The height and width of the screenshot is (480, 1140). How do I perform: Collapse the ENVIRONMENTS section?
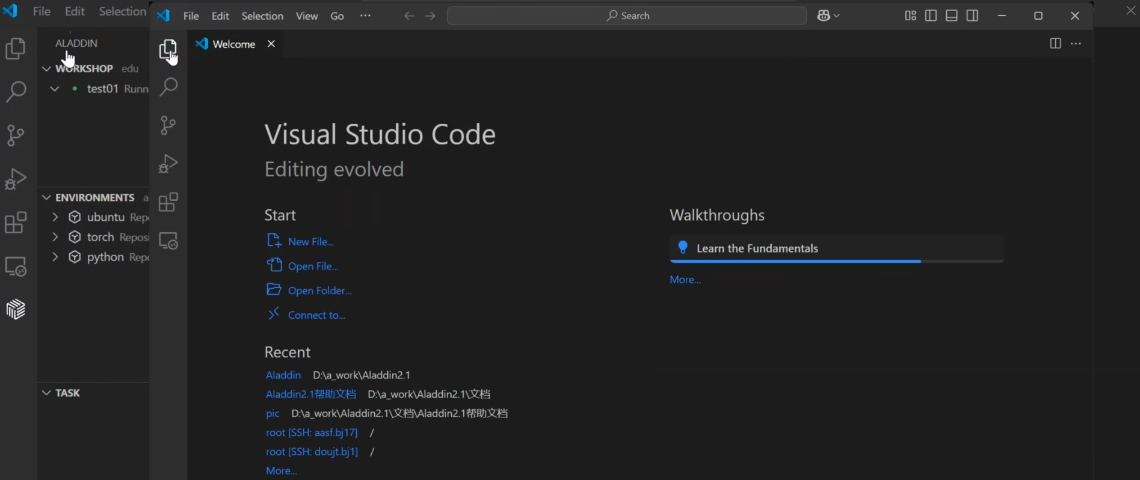pyautogui.click(x=47, y=198)
